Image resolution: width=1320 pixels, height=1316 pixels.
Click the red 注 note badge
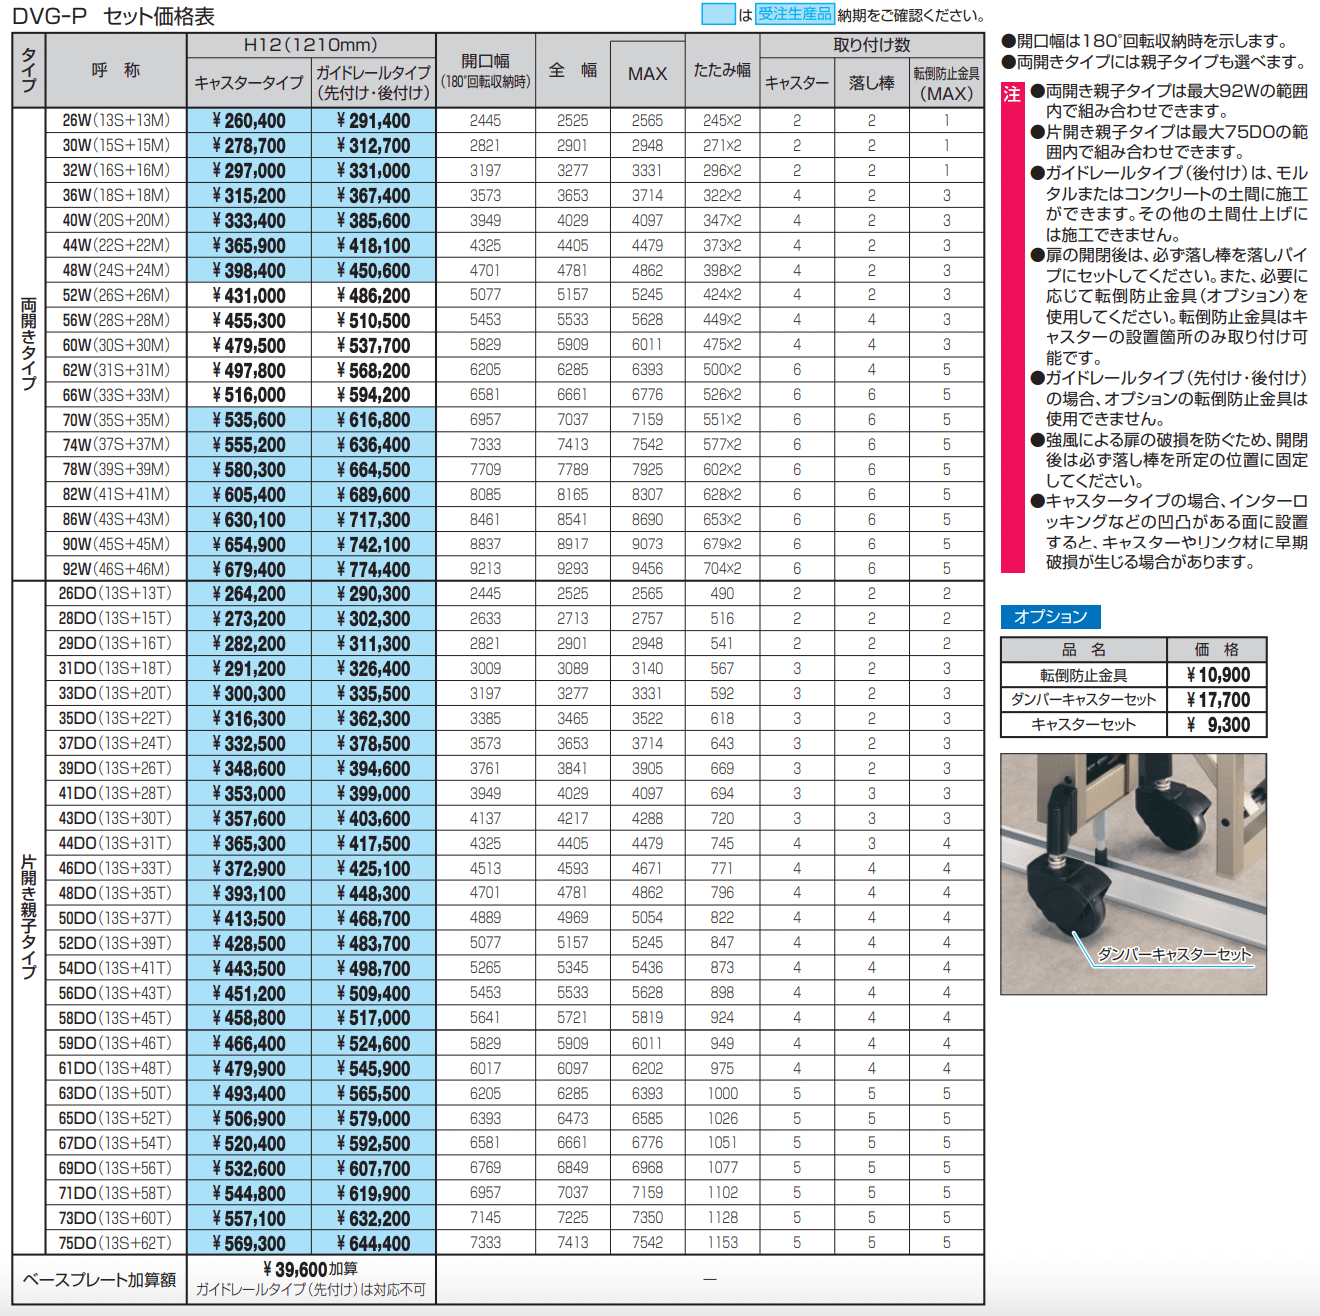point(1012,94)
